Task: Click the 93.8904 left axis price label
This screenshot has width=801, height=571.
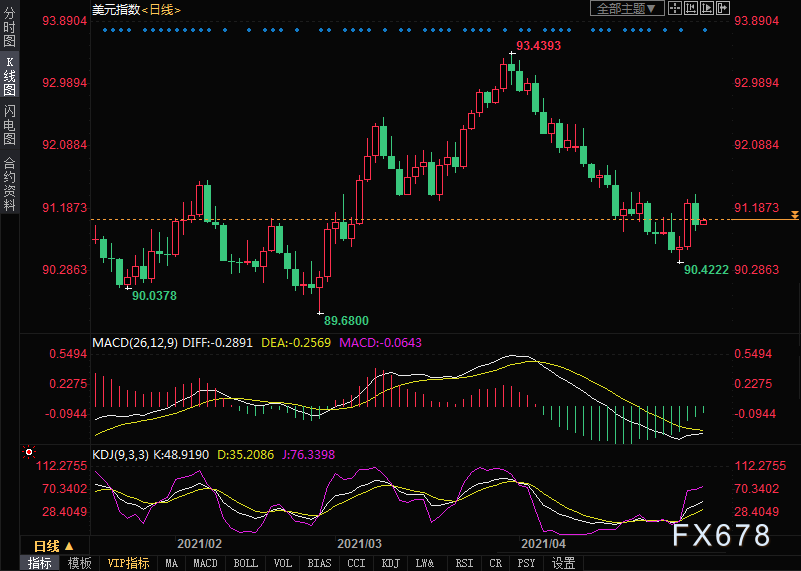Action: click(64, 21)
